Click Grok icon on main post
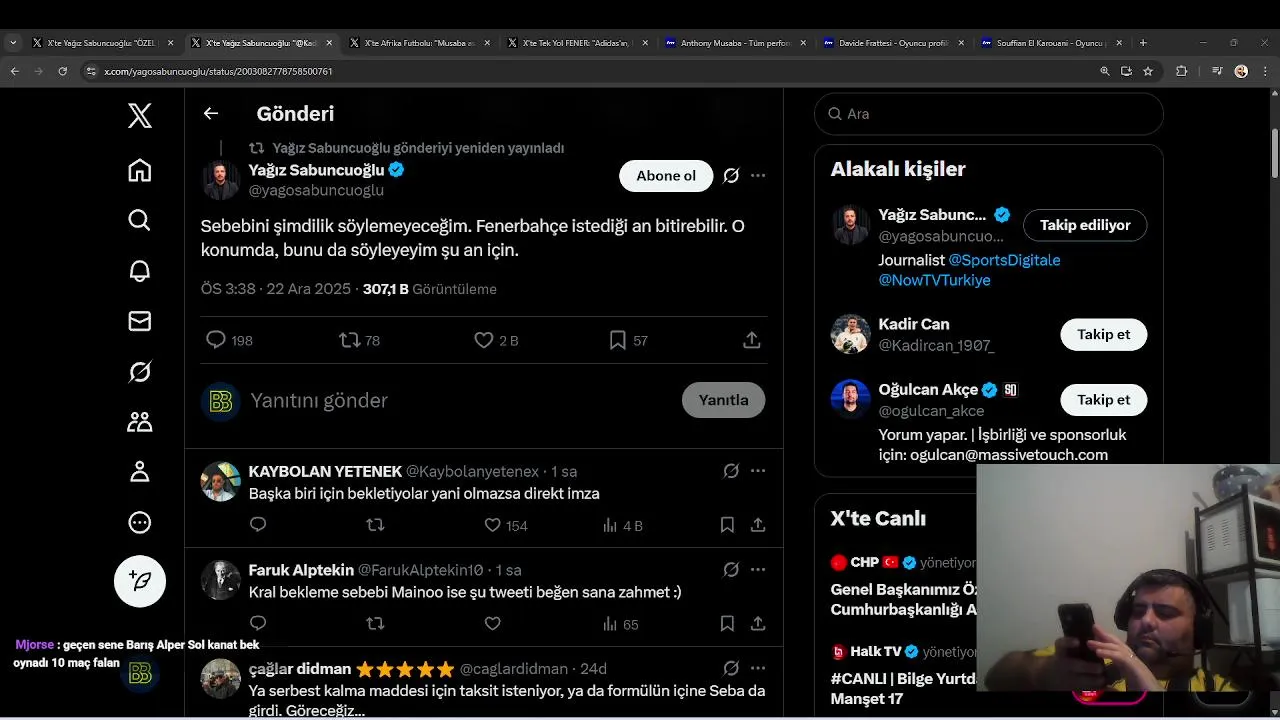 (x=731, y=176)
